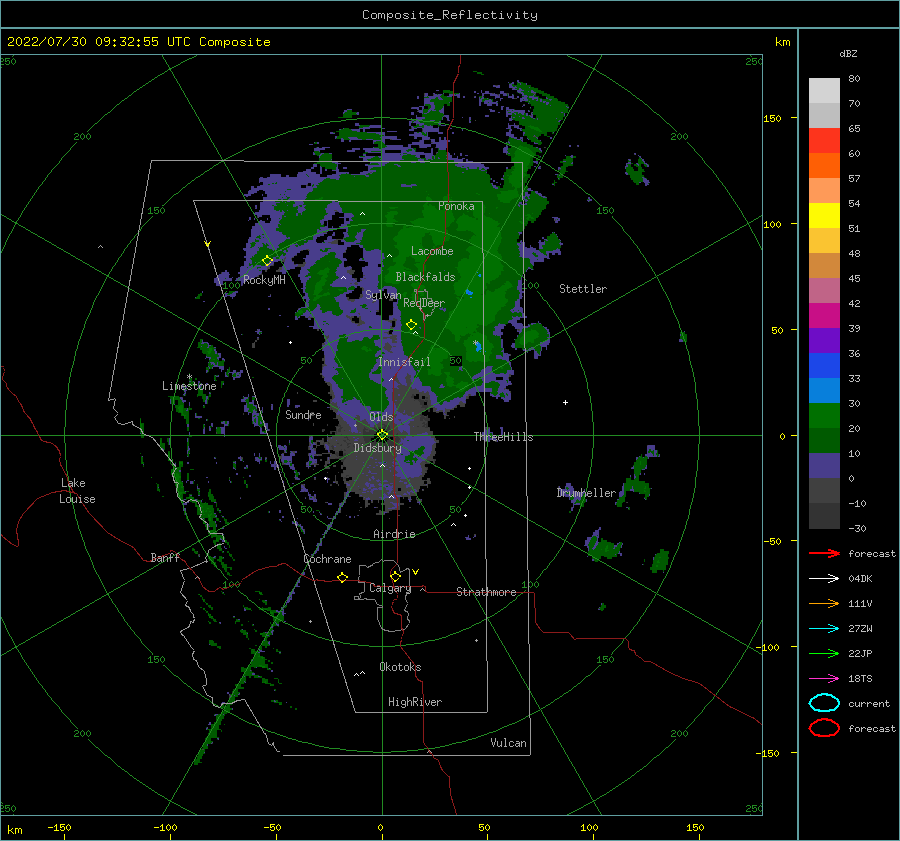Click the magenta 39 dBZ color swatch
900x841 pixels.
[824, 315]
